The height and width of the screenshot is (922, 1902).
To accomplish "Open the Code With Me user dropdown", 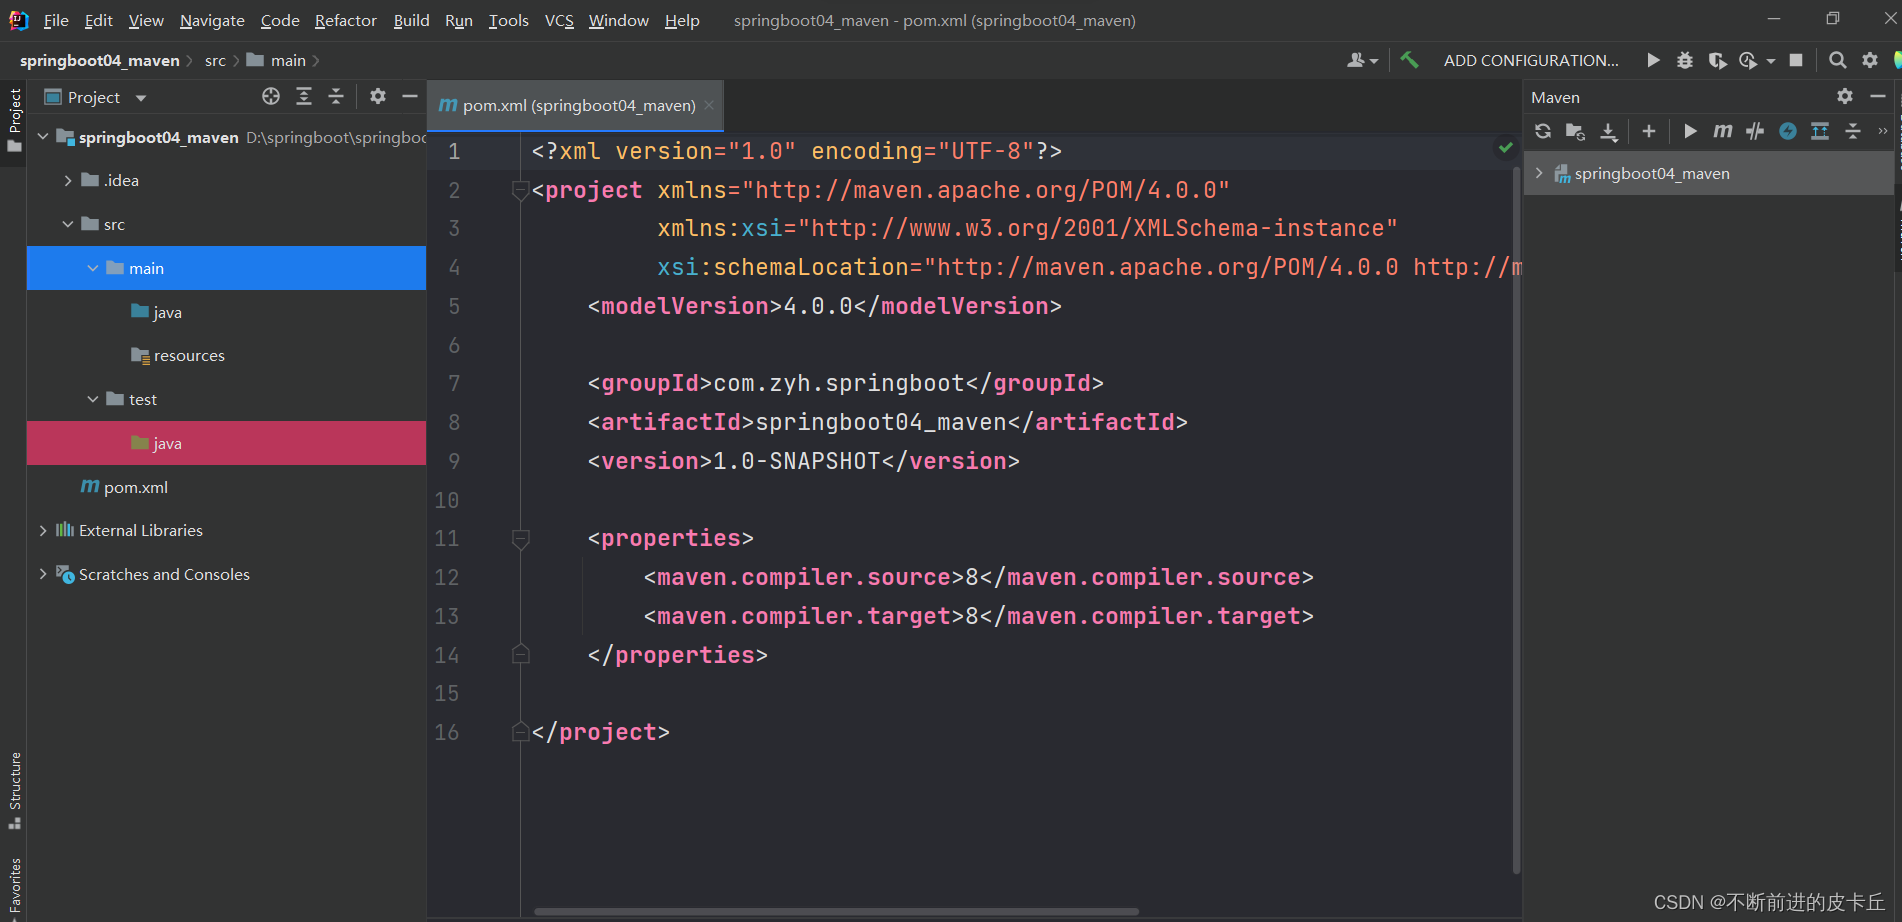I will coord(1362,60).
